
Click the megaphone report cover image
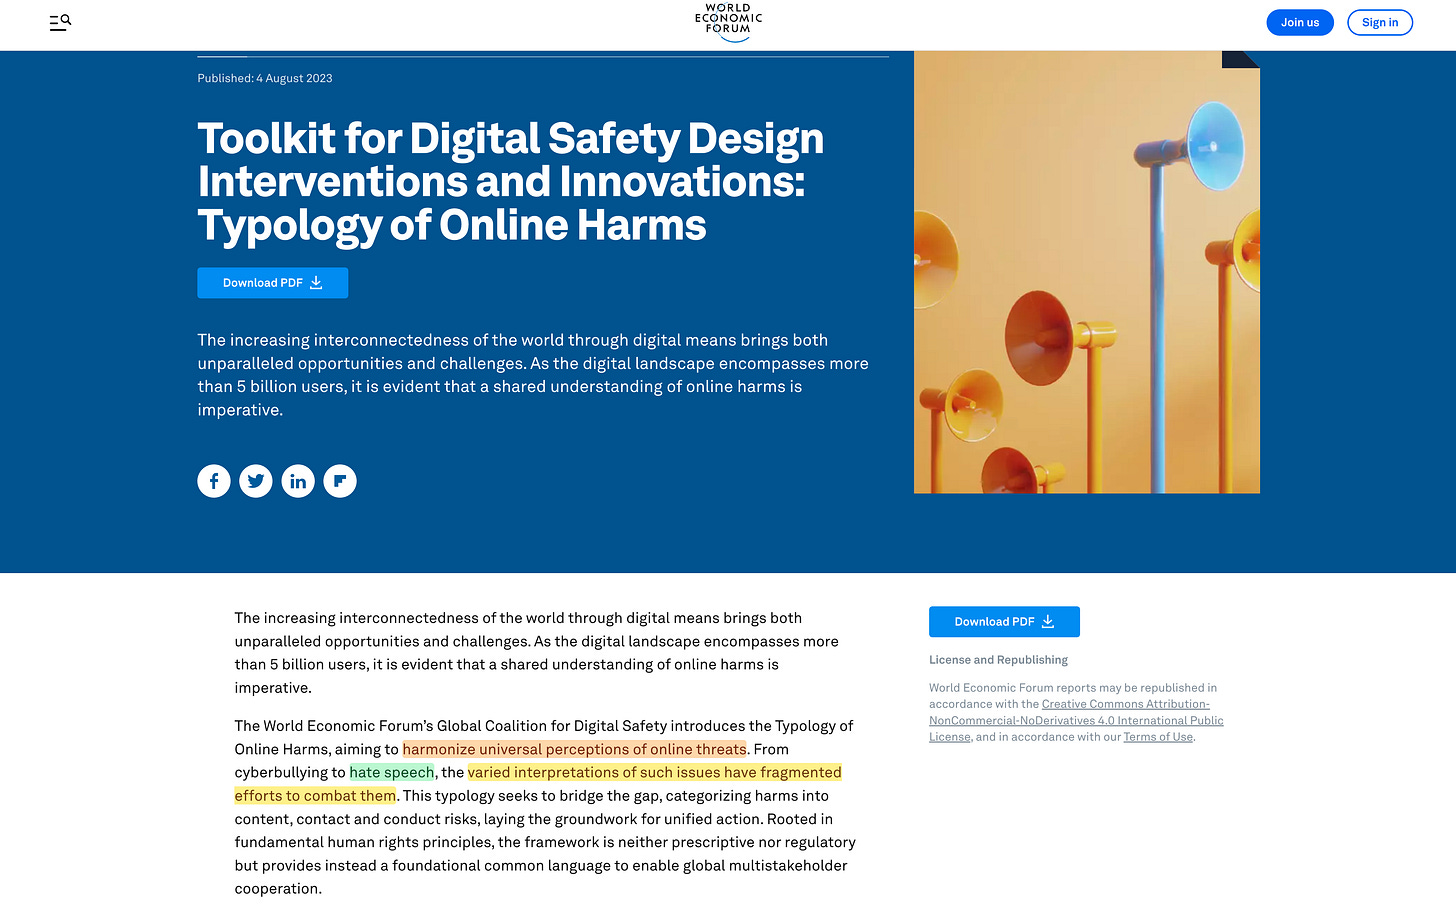(x=1087, y=272)
